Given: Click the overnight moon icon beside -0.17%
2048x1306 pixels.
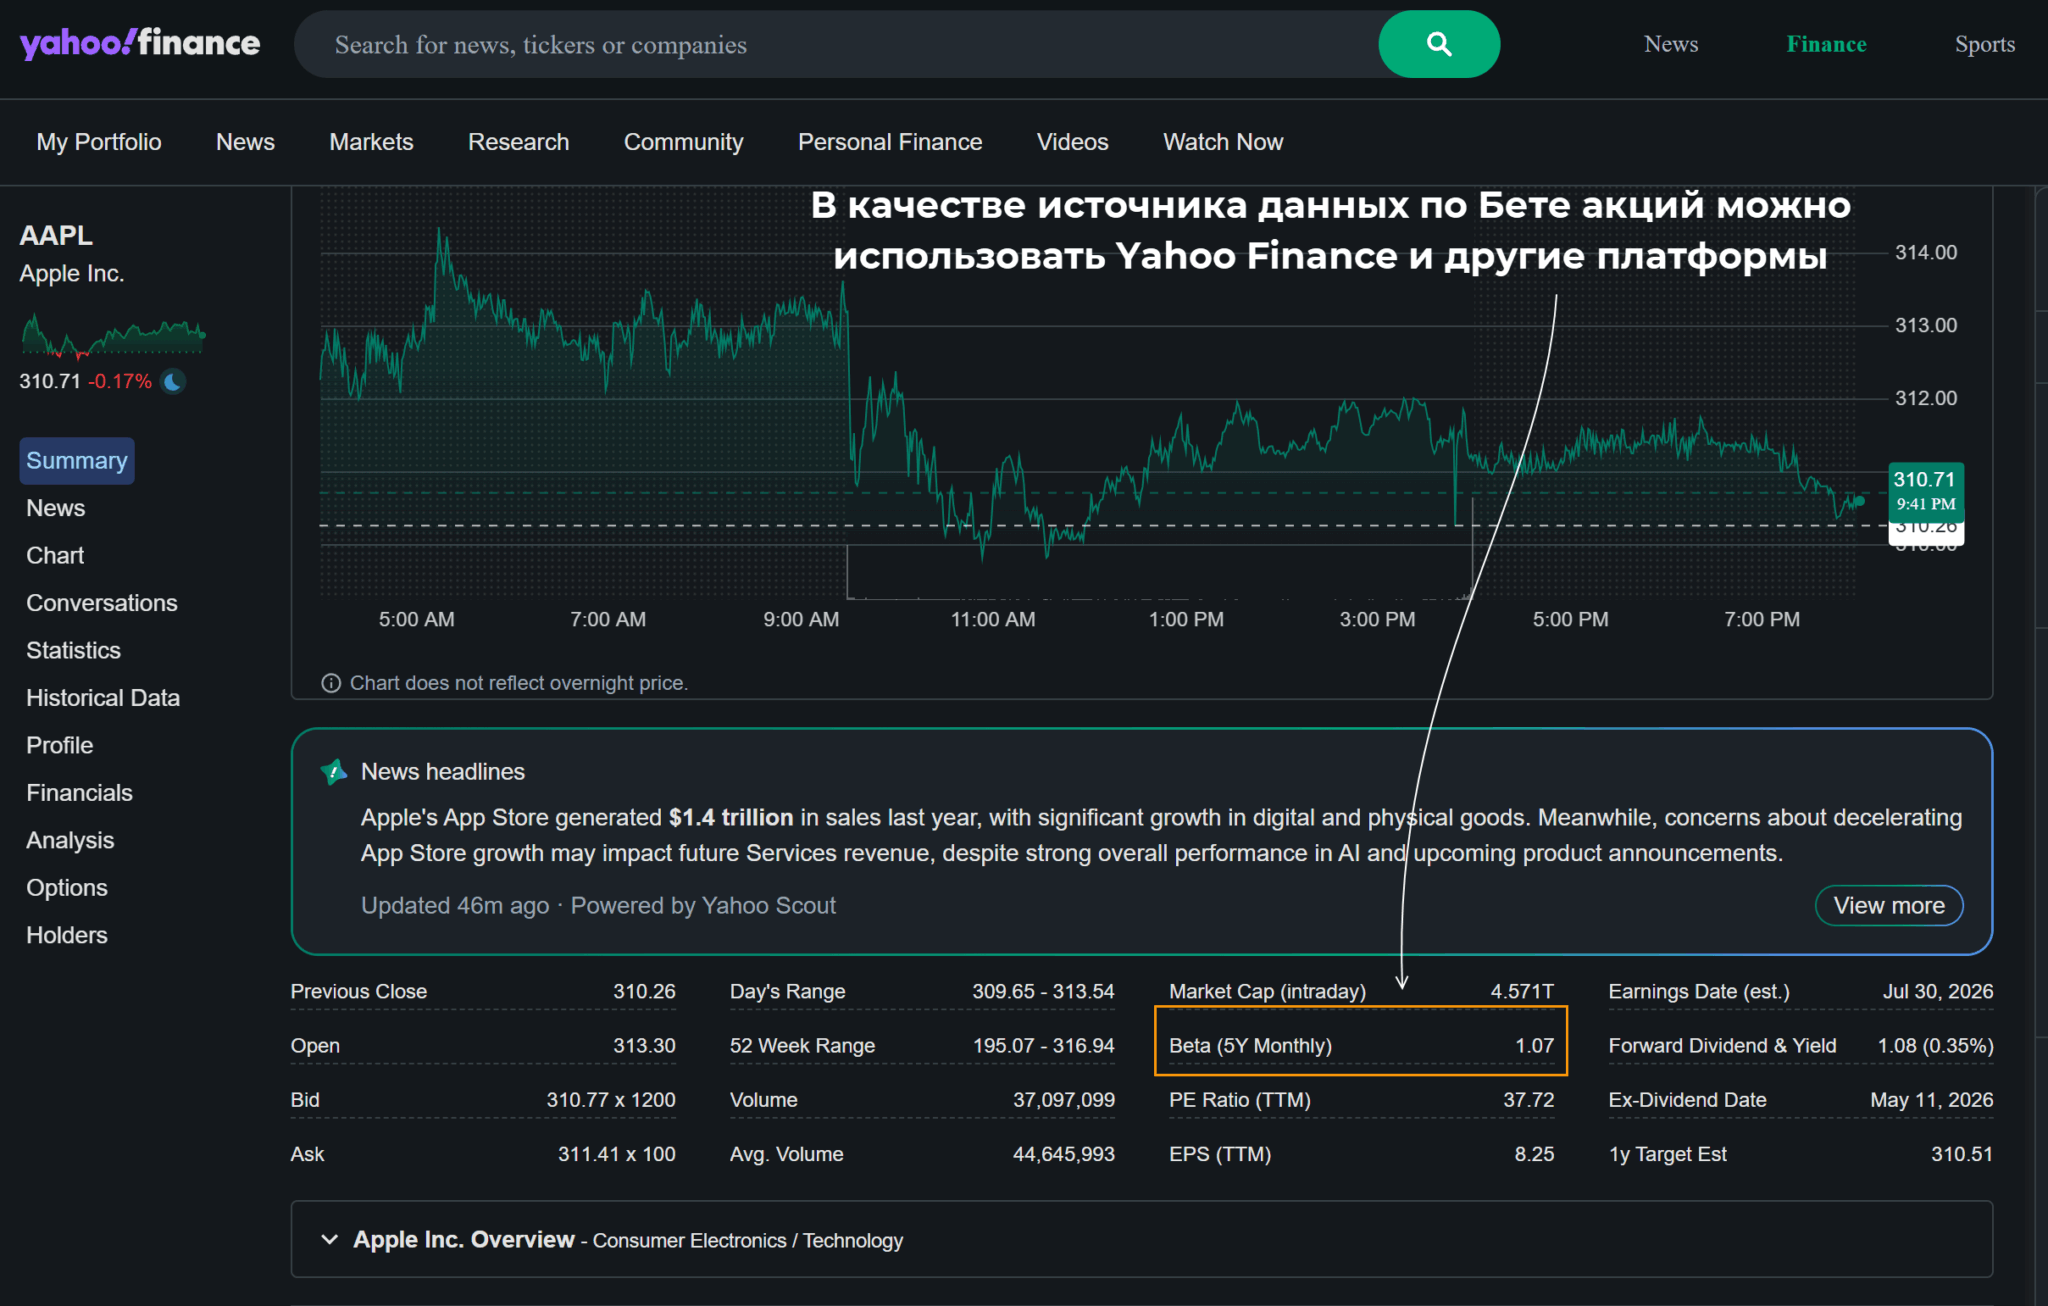Looking at the screenshot, I should pyautogui.click(x=173, y=381).
